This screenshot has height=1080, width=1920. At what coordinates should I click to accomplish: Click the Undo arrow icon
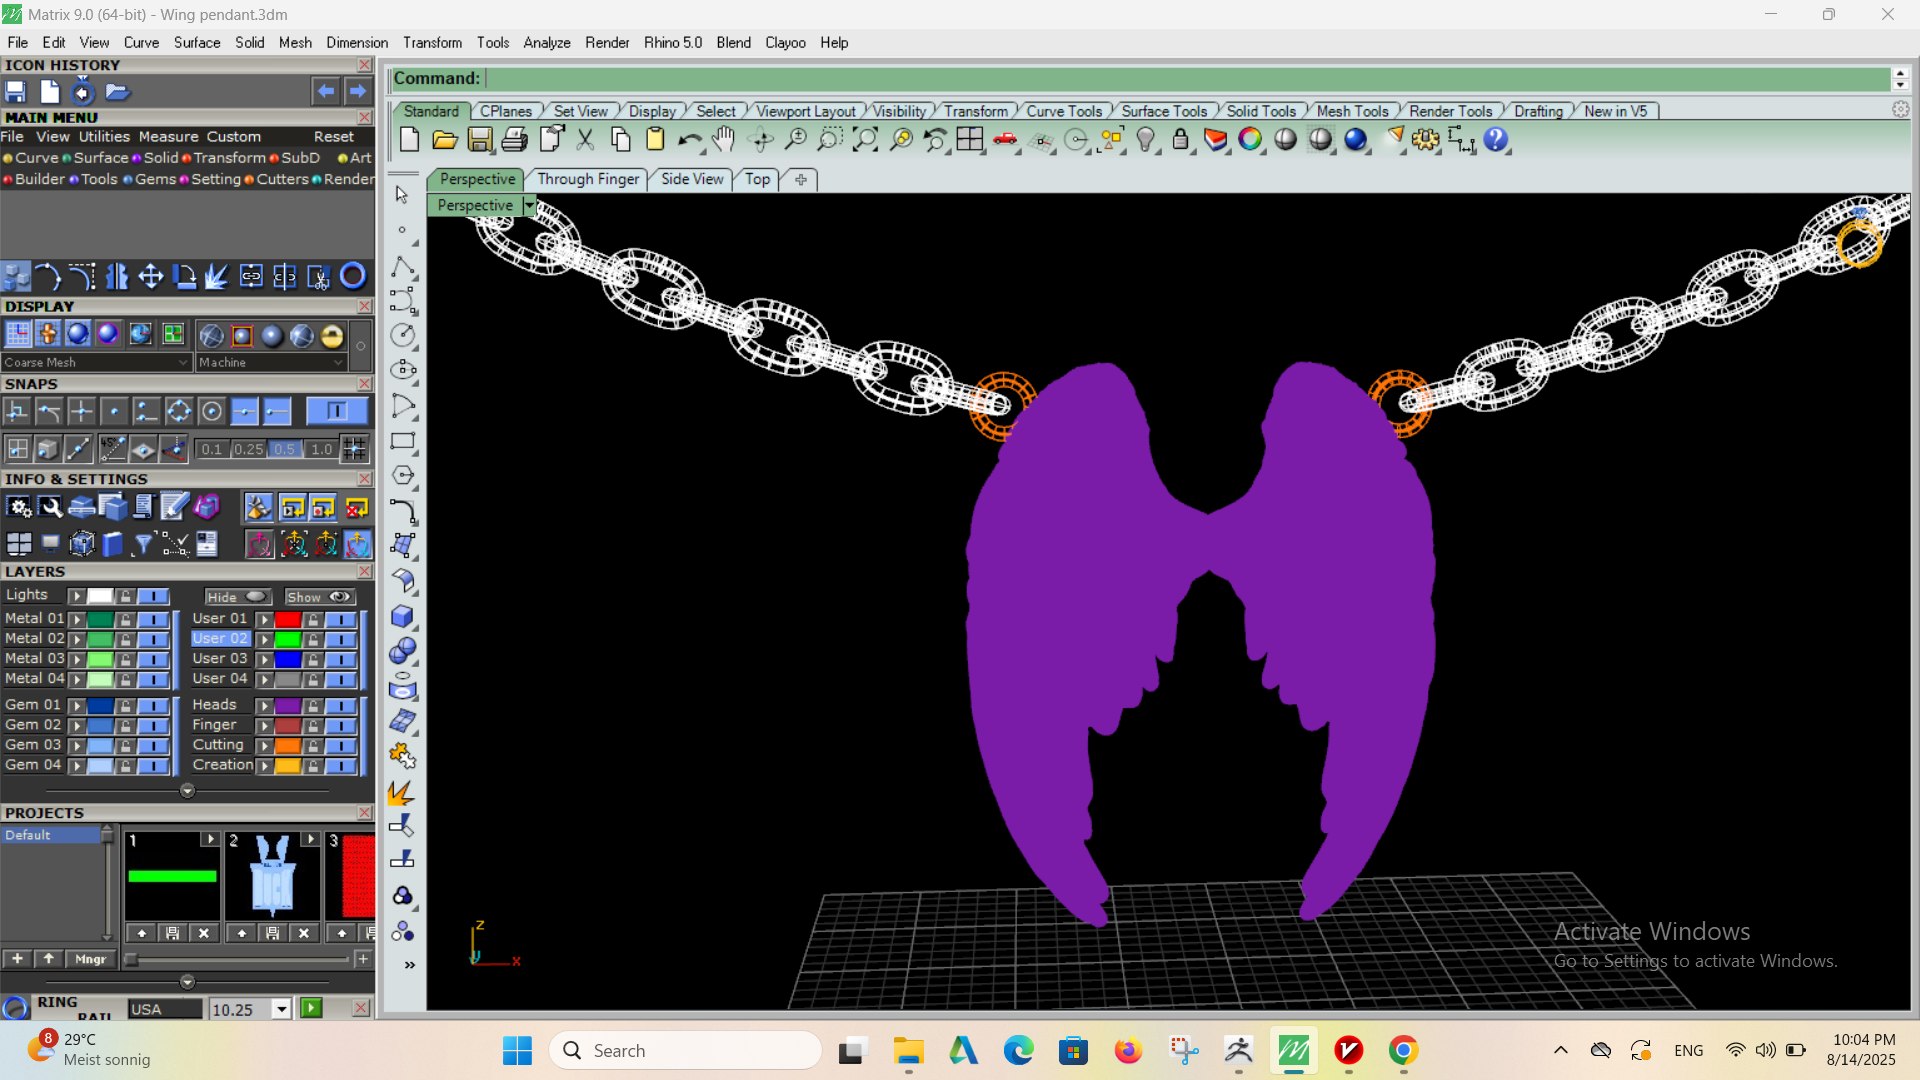[688, 140]
